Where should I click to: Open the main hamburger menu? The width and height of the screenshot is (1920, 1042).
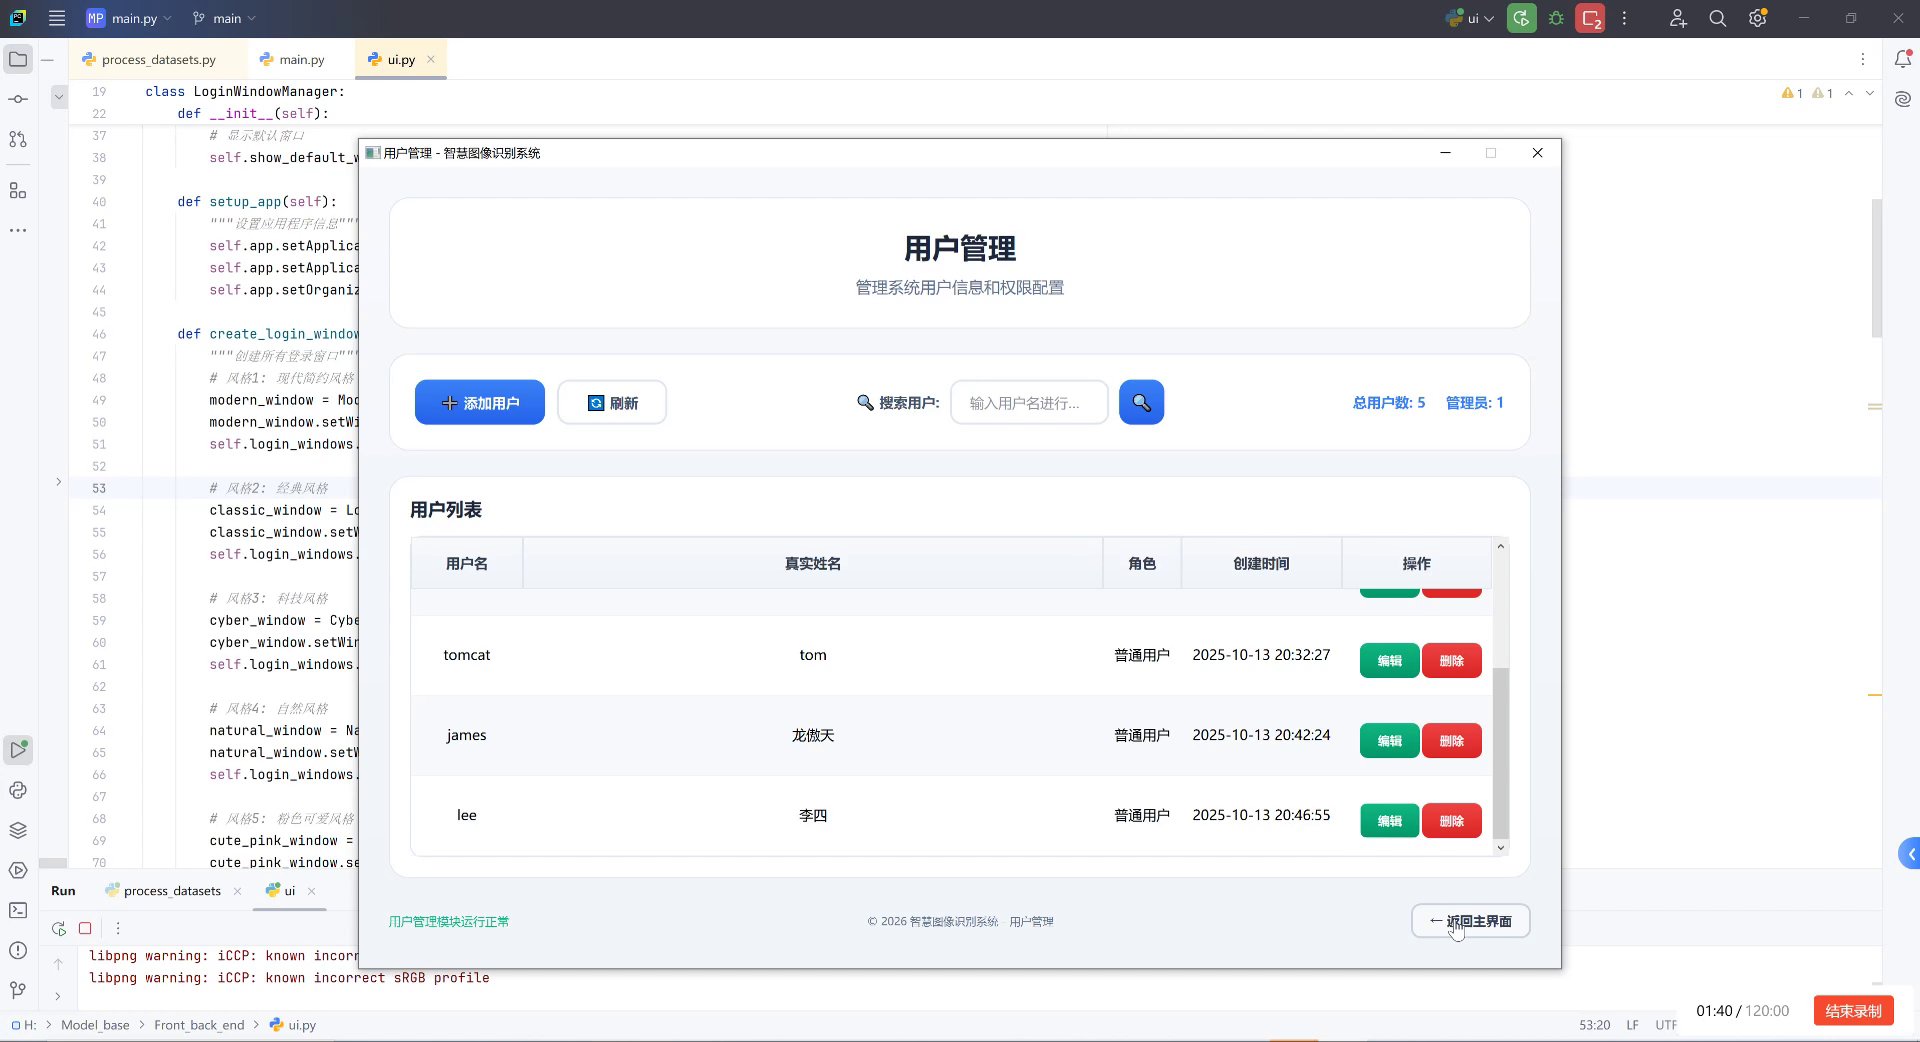click(57, 18)
